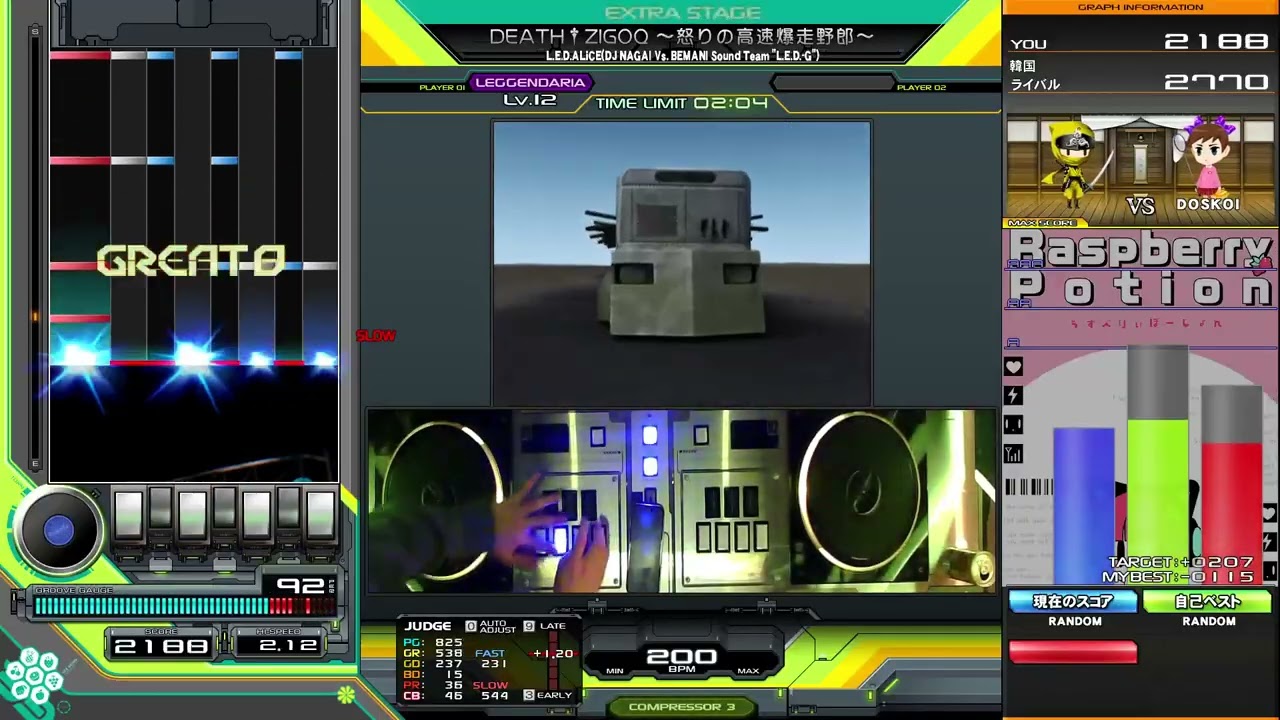Click the green best-score bar
The width and height of the screenshot is (1280, 720).
tap(1158, 502)
